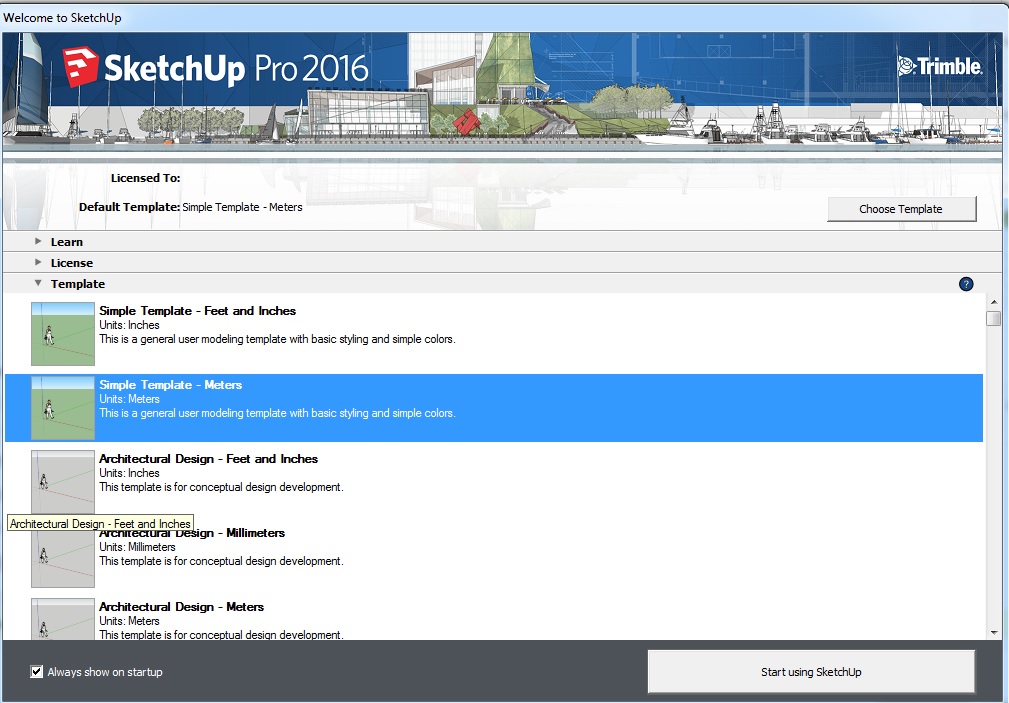The height and width of the screenshot is (703, 1009).
Task: Click 'Architectural Design - Meters' title
Action: click(181, 606)
